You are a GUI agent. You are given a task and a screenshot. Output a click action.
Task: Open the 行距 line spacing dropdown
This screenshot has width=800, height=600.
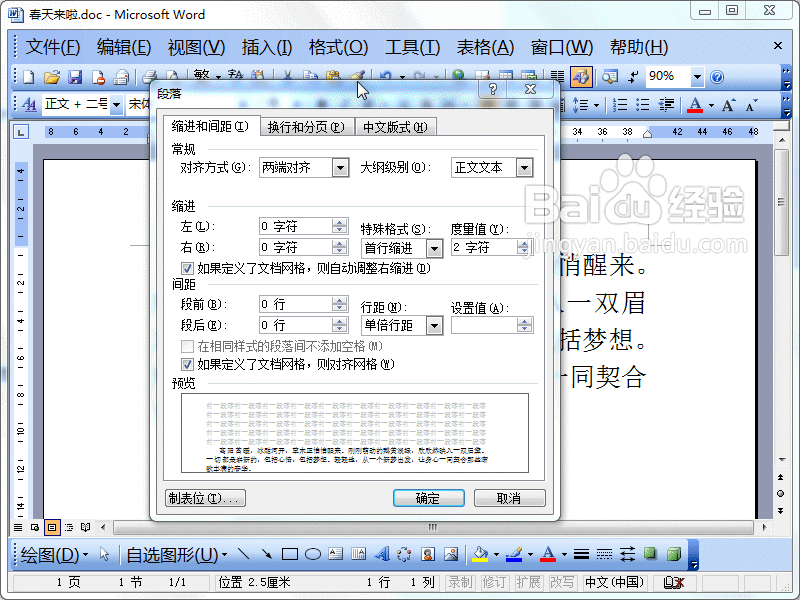(x=434, y=324)
